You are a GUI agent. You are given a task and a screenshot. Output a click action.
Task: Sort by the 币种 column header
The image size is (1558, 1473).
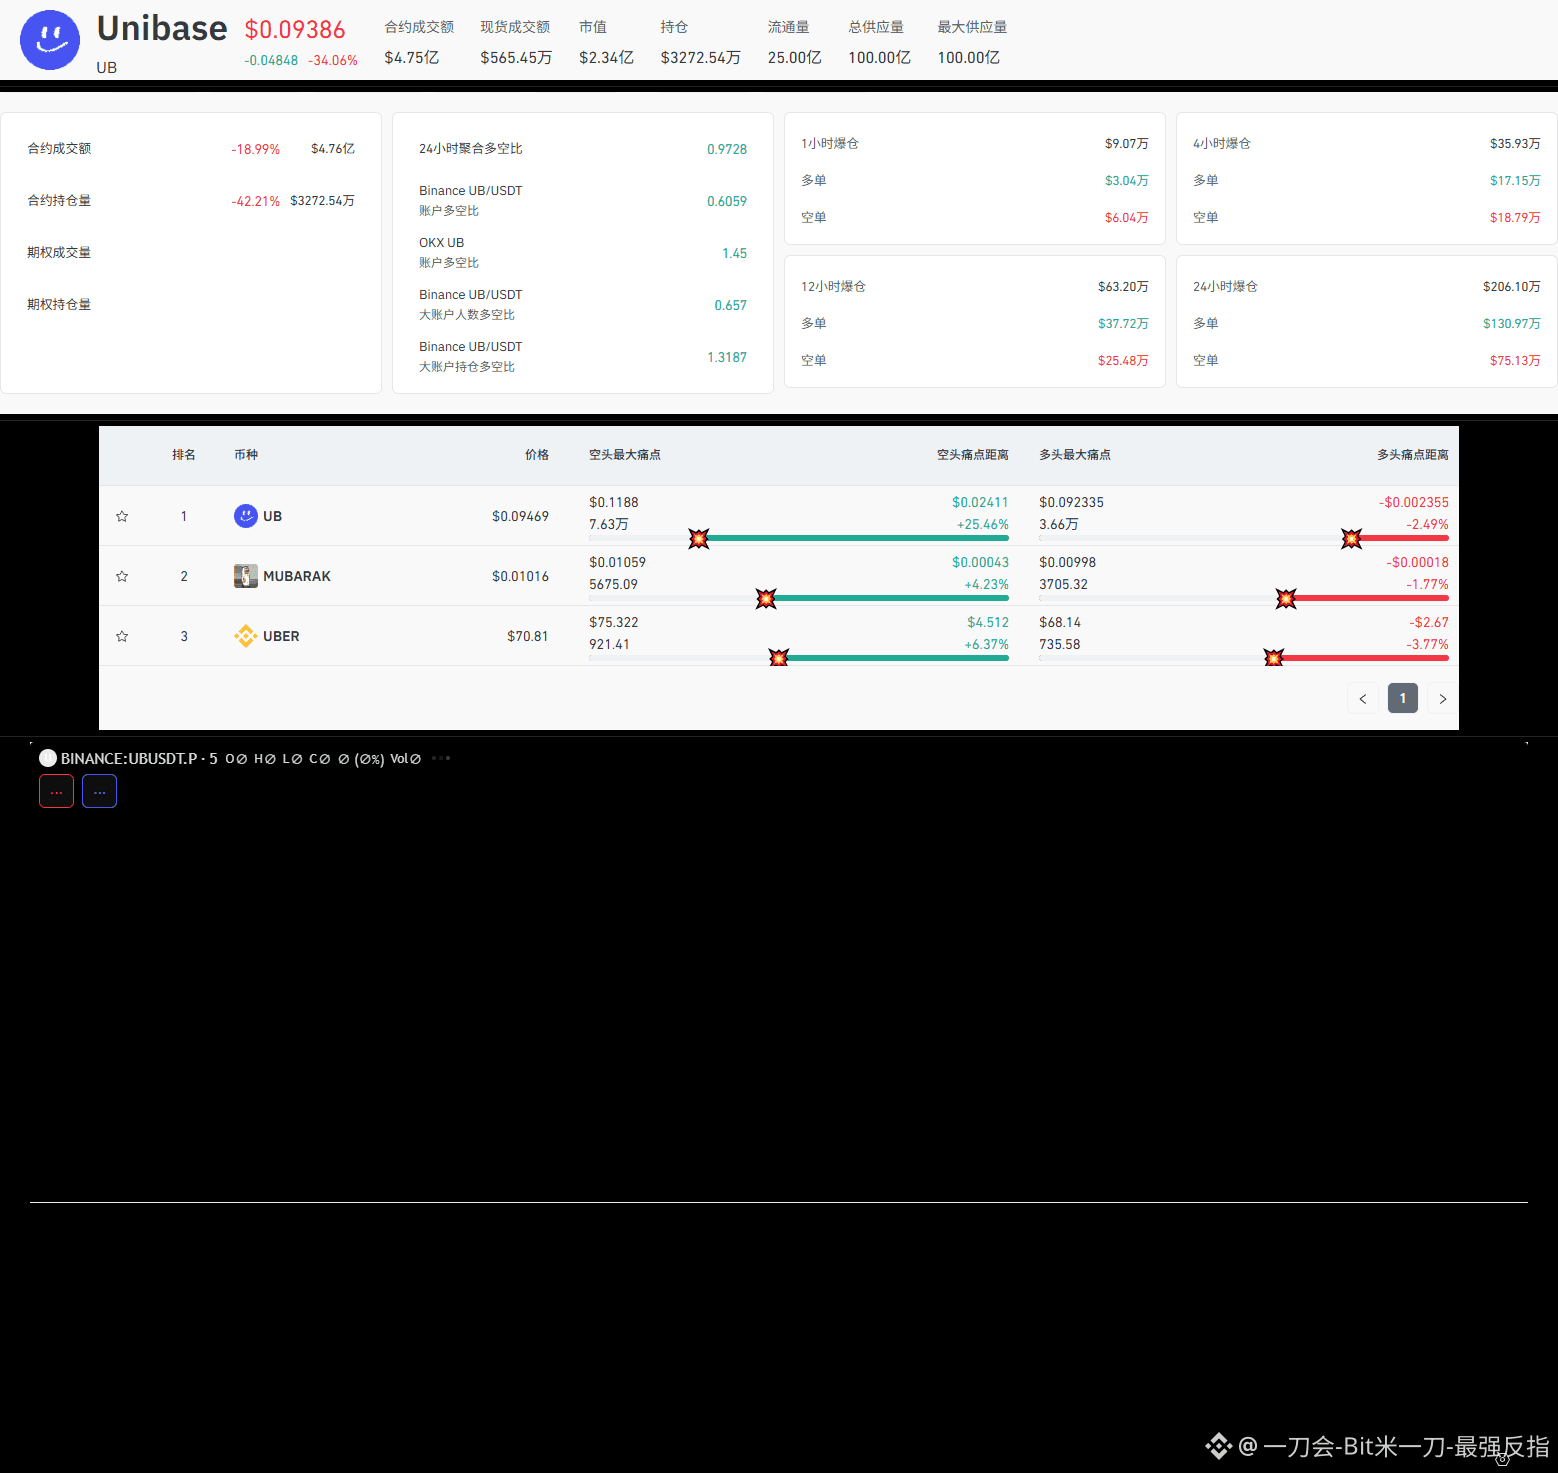(x=246, y=455)
